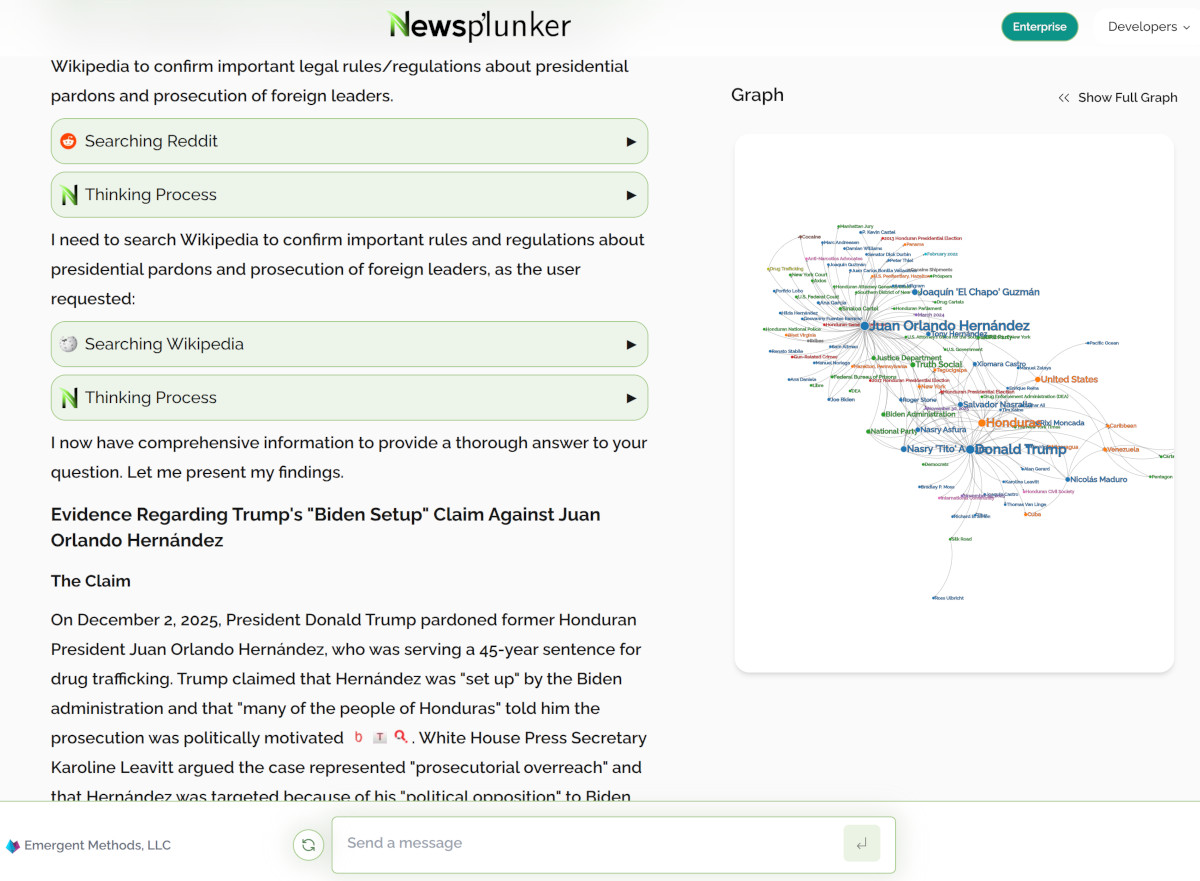Click the 'Evidence Regarding Trump's' heading

tap(326, 528)
